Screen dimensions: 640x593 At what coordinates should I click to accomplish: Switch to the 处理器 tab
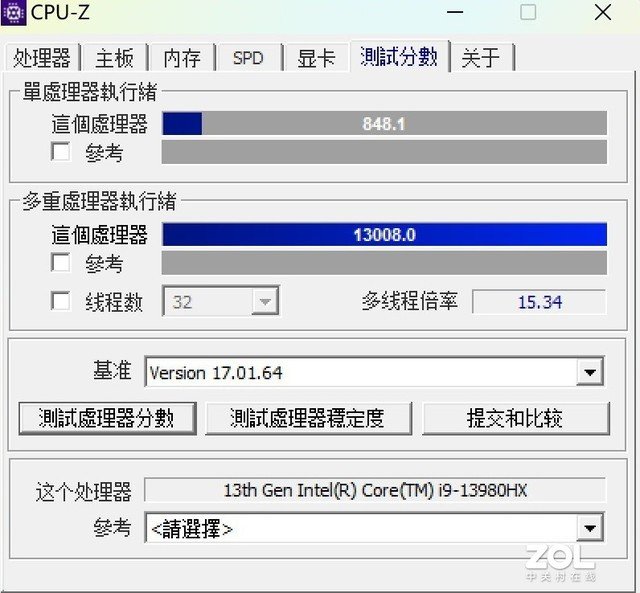[42, 58]
